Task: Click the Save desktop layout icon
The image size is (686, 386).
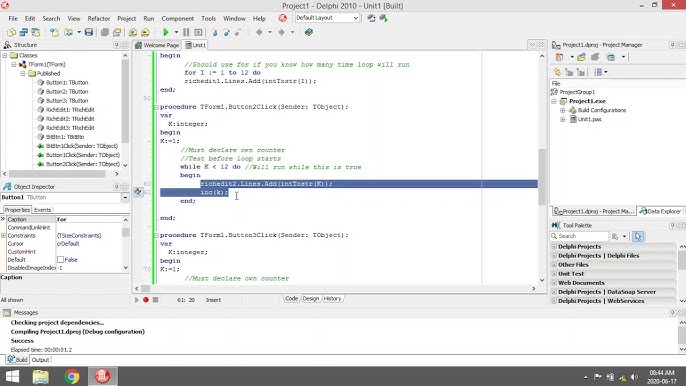Action: 371,18
